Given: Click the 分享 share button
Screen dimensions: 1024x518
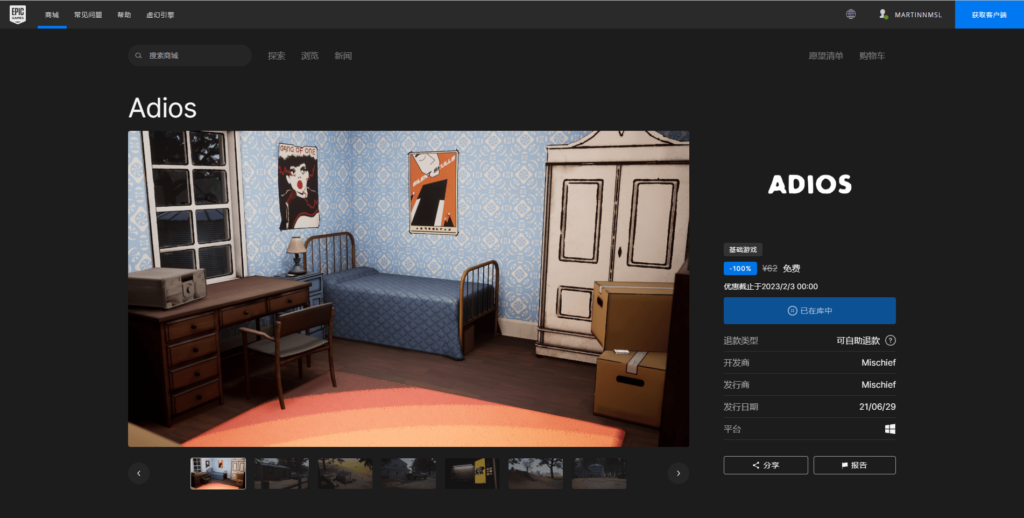Looking at the screenshot, I should point(765,465).
